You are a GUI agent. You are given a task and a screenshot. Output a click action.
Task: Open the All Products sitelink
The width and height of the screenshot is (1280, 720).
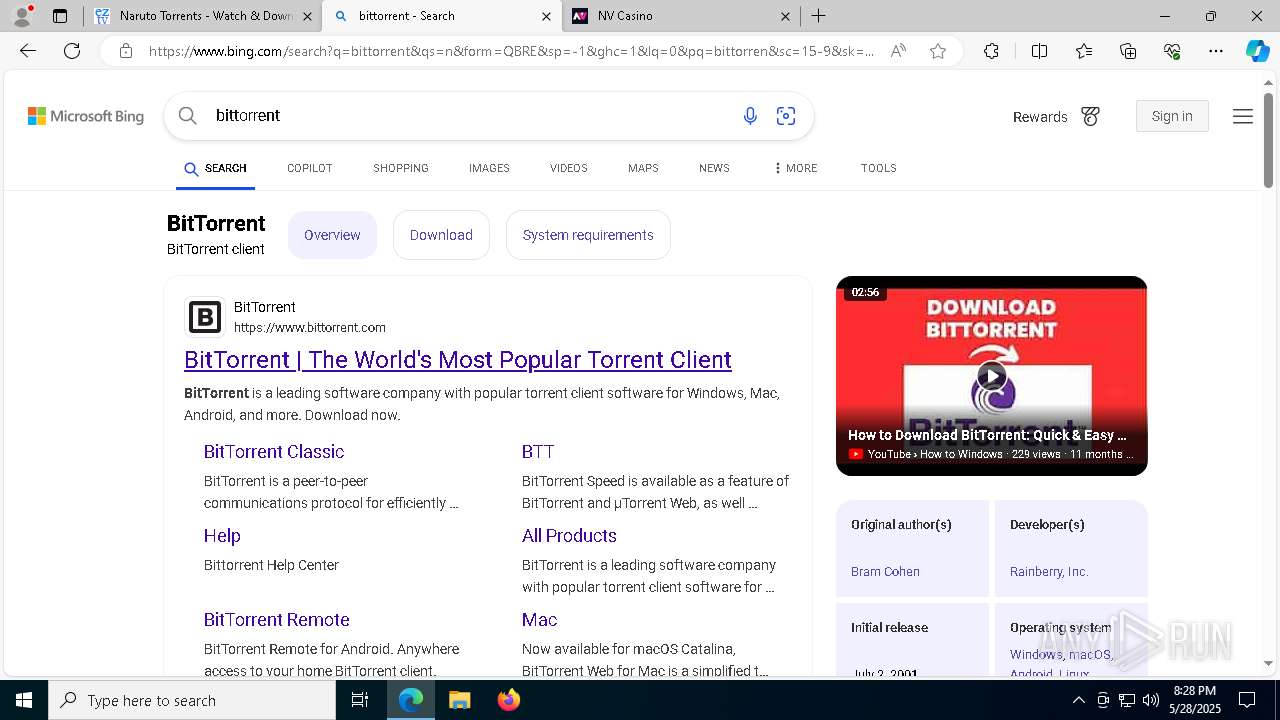(569, 536)
